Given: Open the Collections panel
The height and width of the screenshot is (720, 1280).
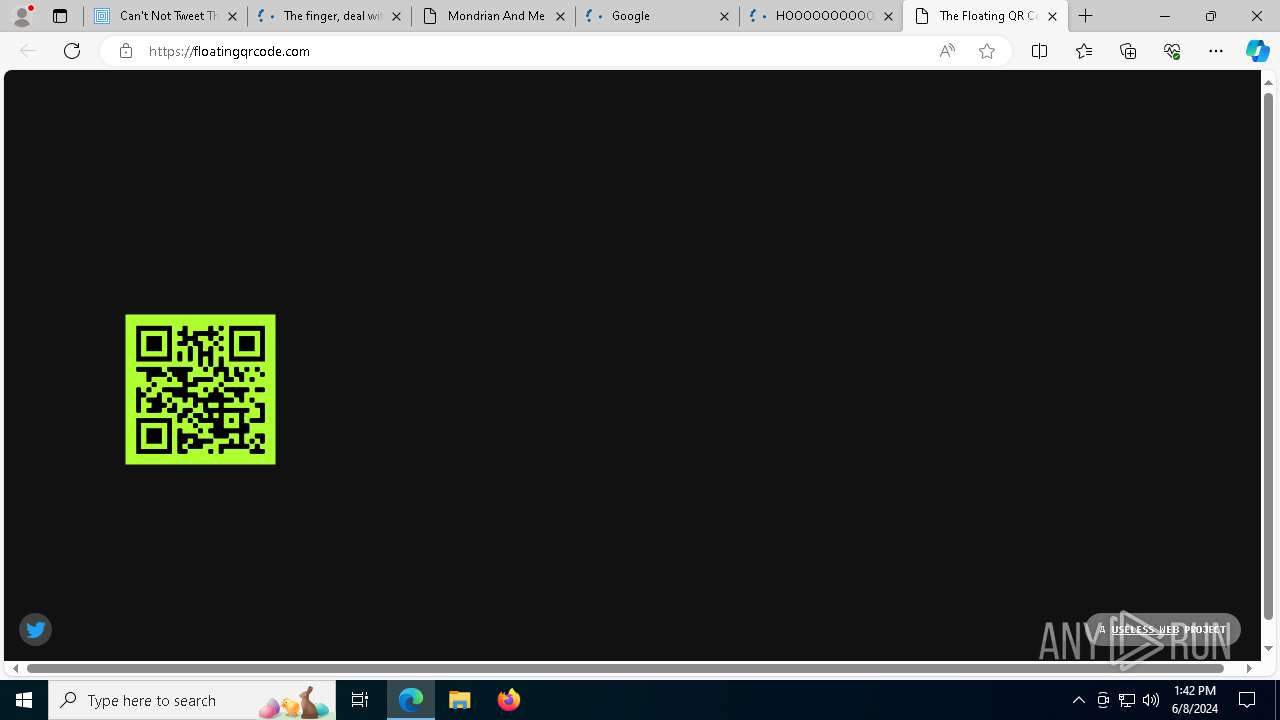Looking at the screenshot, I should tap(1128, 51).
